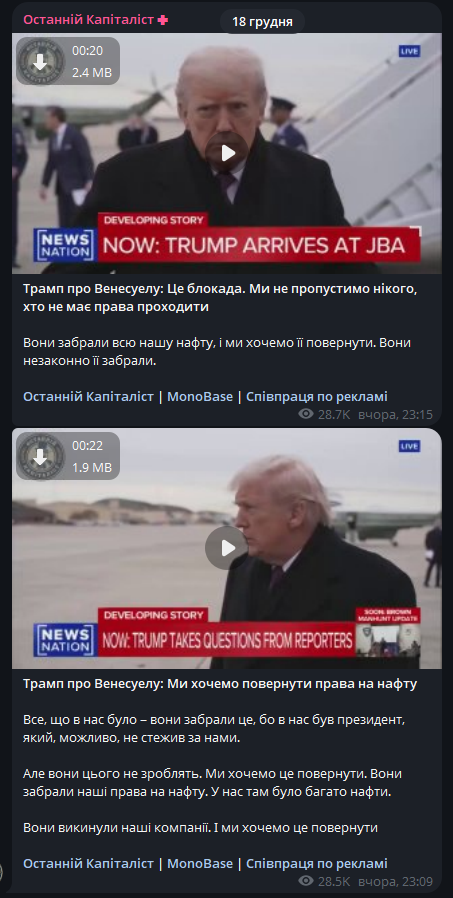
Task: Click the вчора, 23:15 timestamp
Action: (395, 415)
